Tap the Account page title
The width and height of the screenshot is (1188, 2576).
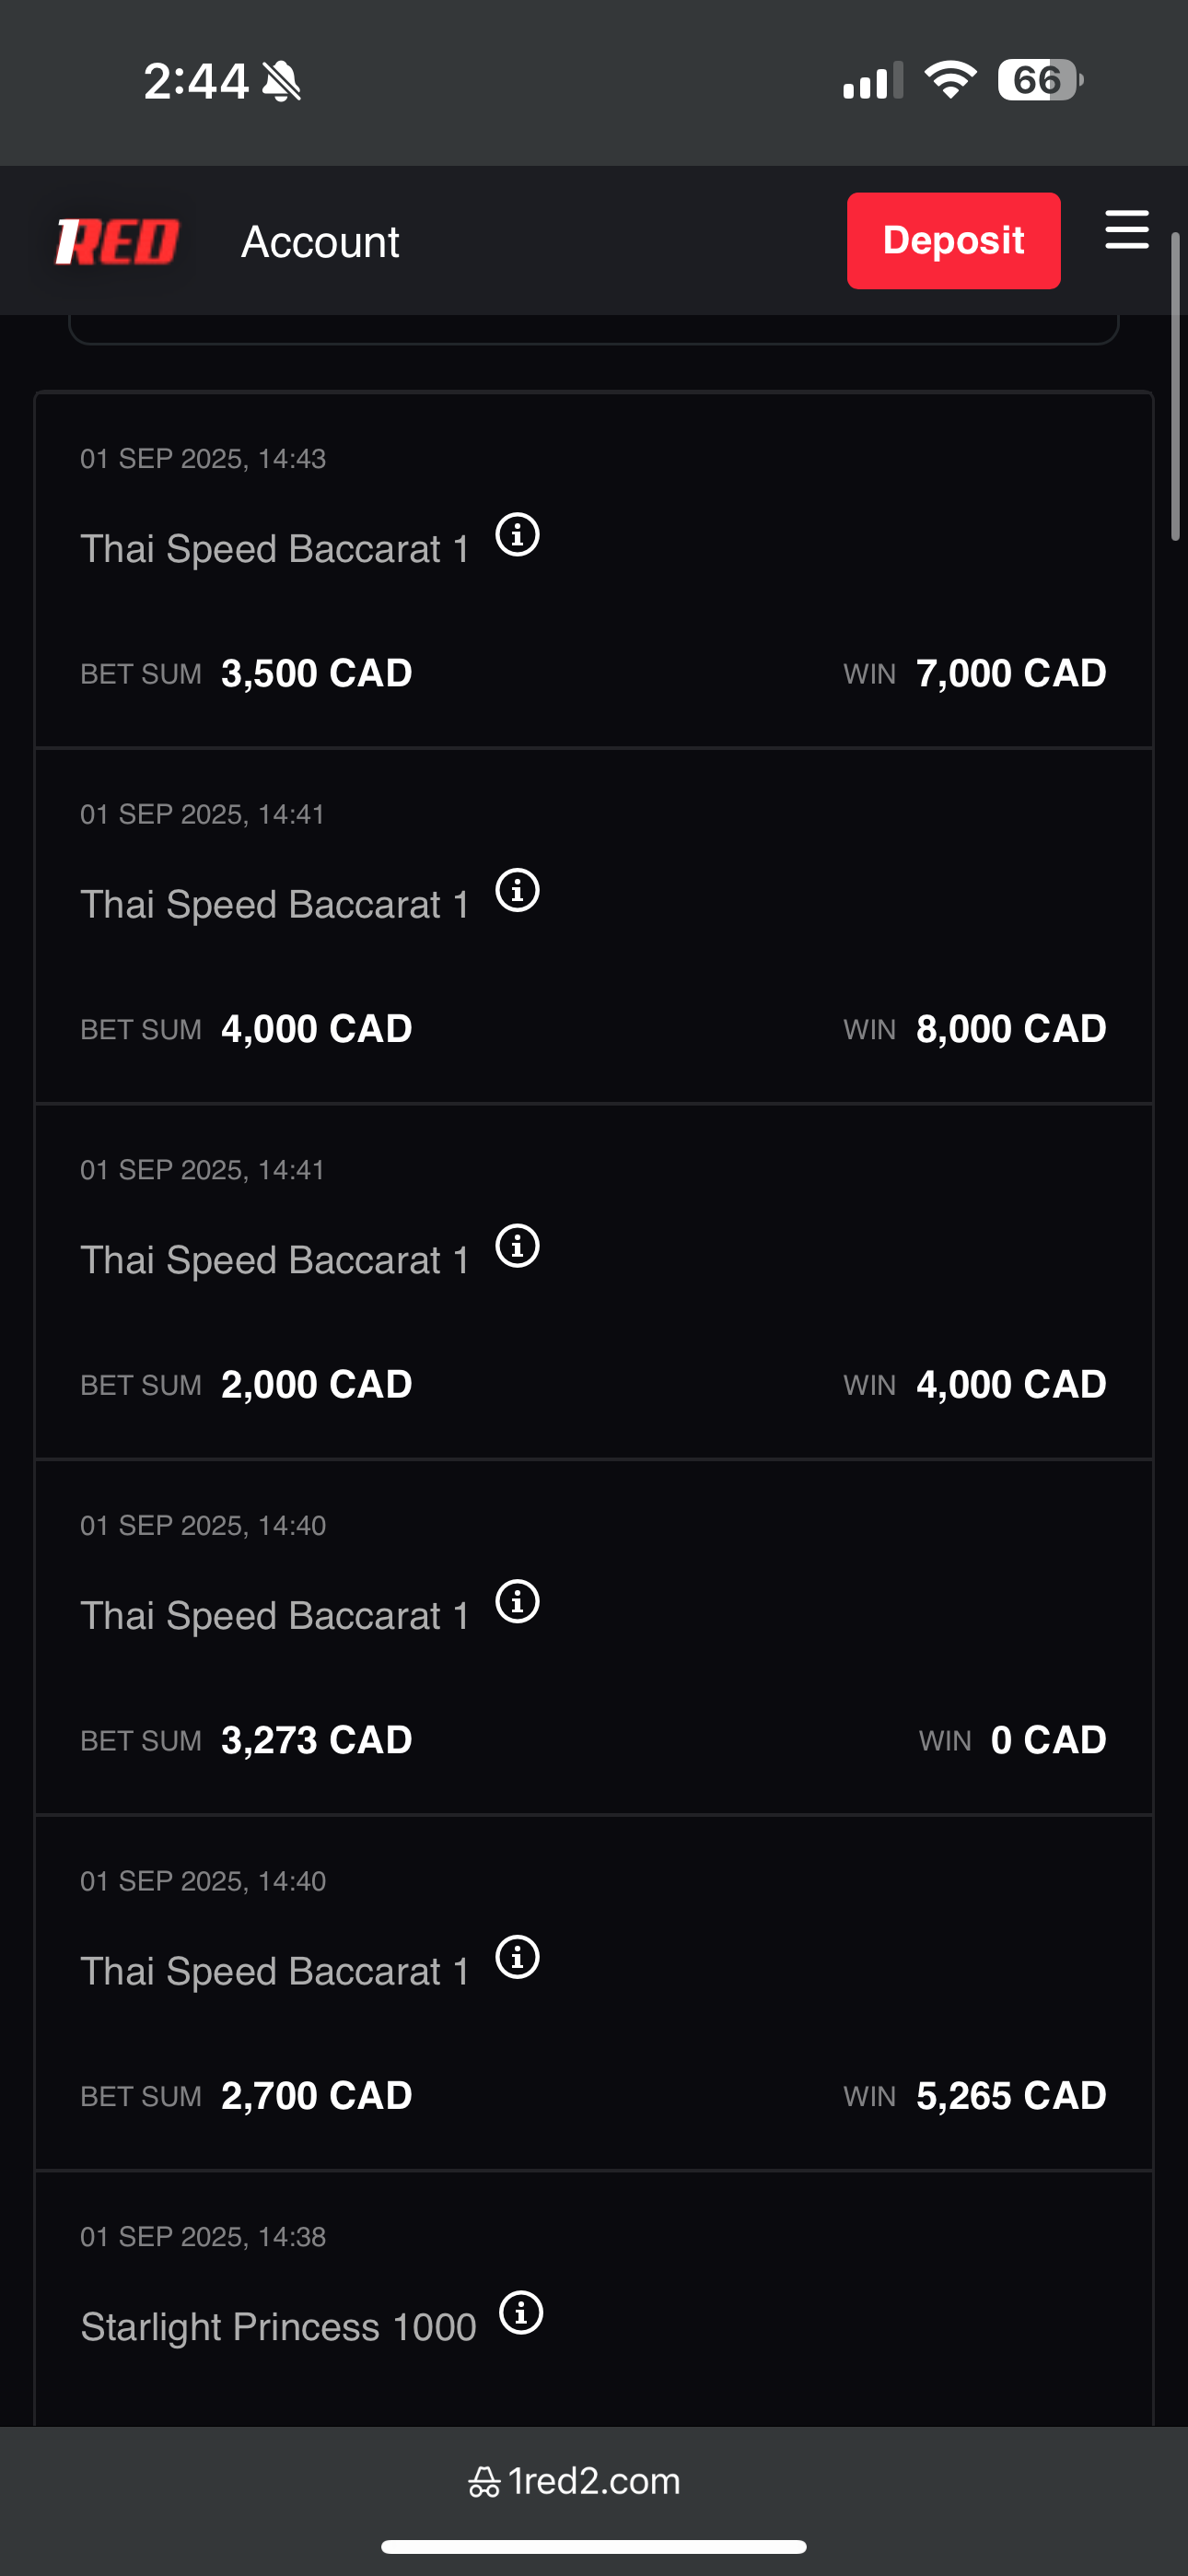tap(320, 242)
